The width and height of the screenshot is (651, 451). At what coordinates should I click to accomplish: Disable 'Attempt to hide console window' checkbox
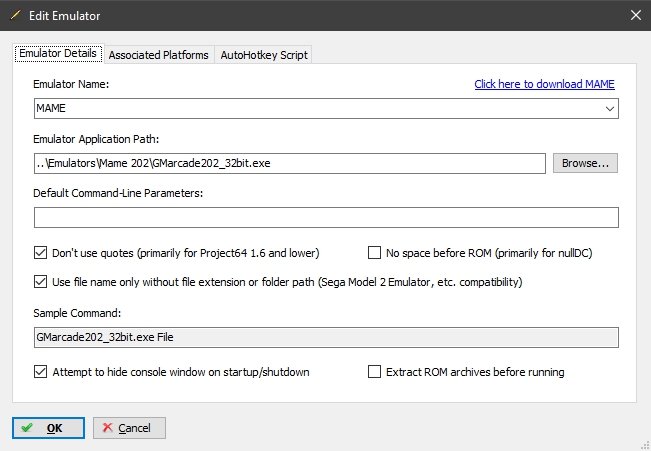(x=40, y=371)
